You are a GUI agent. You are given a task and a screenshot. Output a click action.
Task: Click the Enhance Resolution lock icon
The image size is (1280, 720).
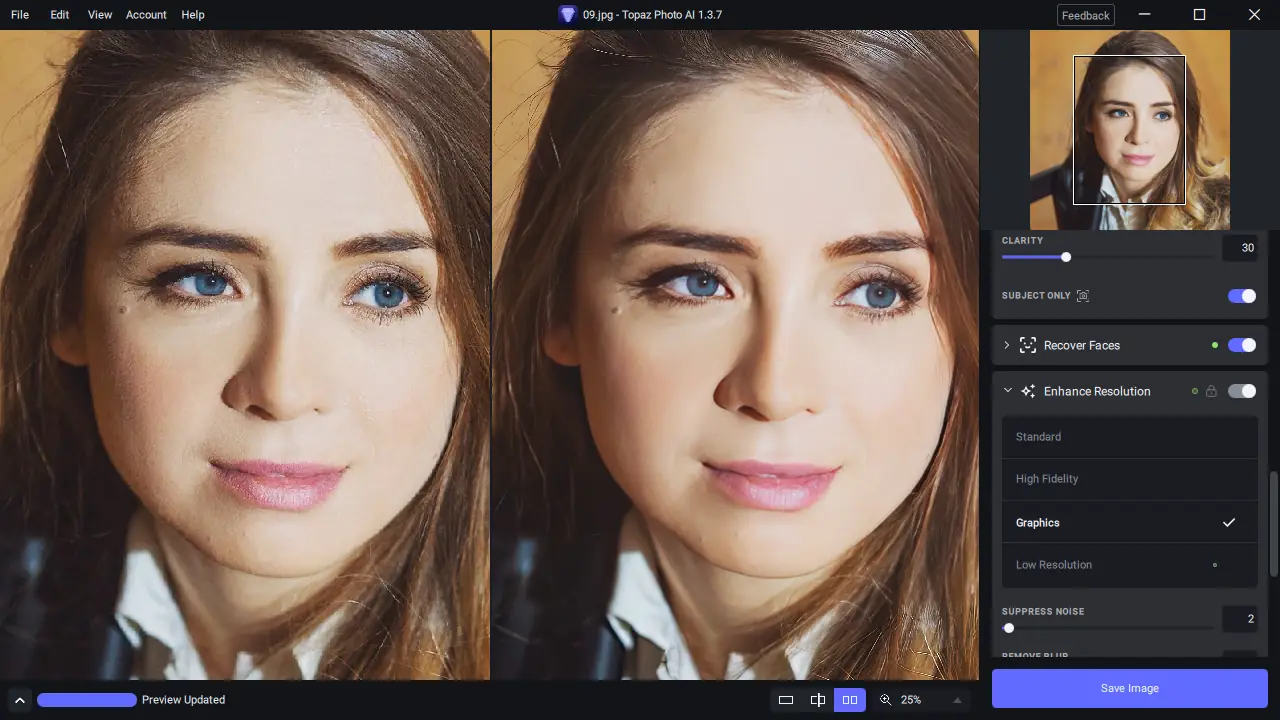[x=1211, y=391]
